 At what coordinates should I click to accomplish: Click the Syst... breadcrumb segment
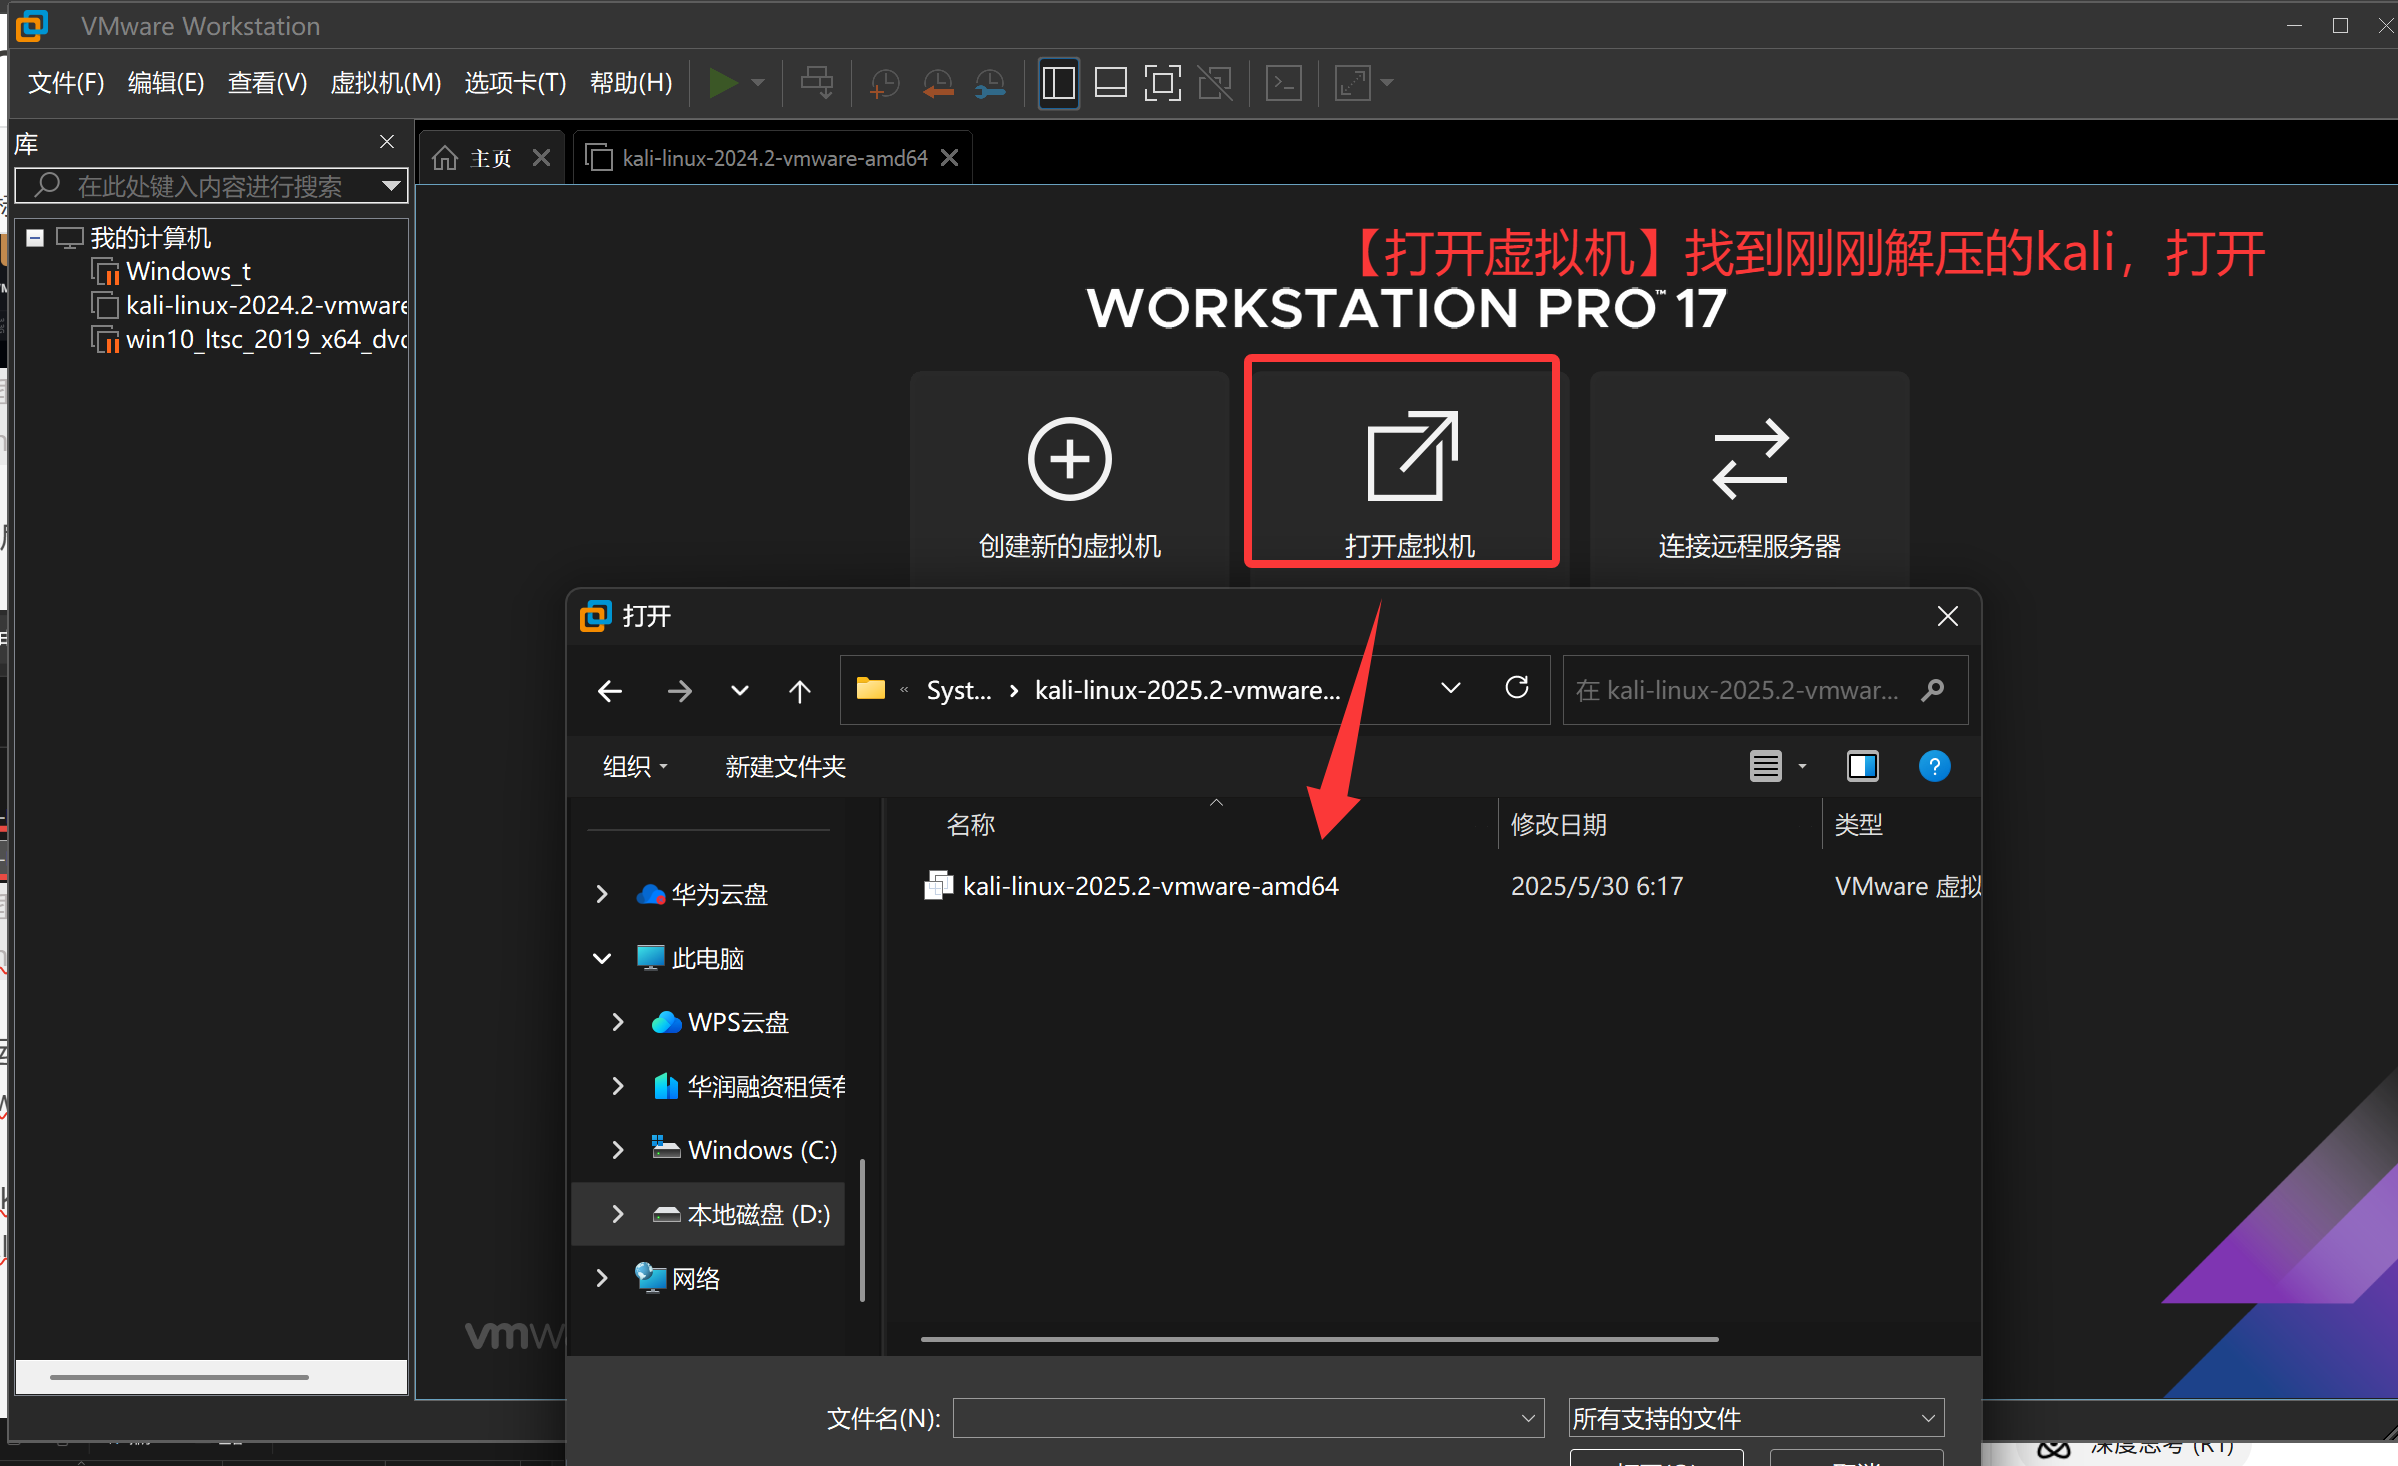click(x=959, y=690)
